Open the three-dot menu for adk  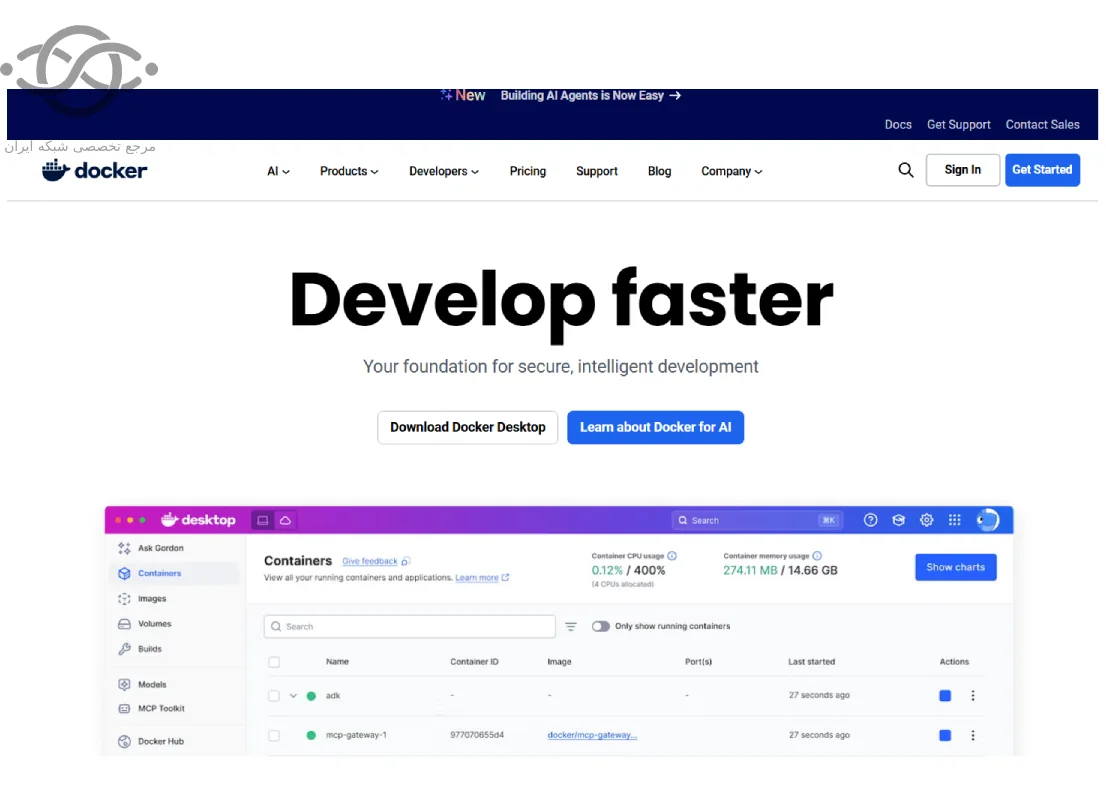(x=973, y=696)
